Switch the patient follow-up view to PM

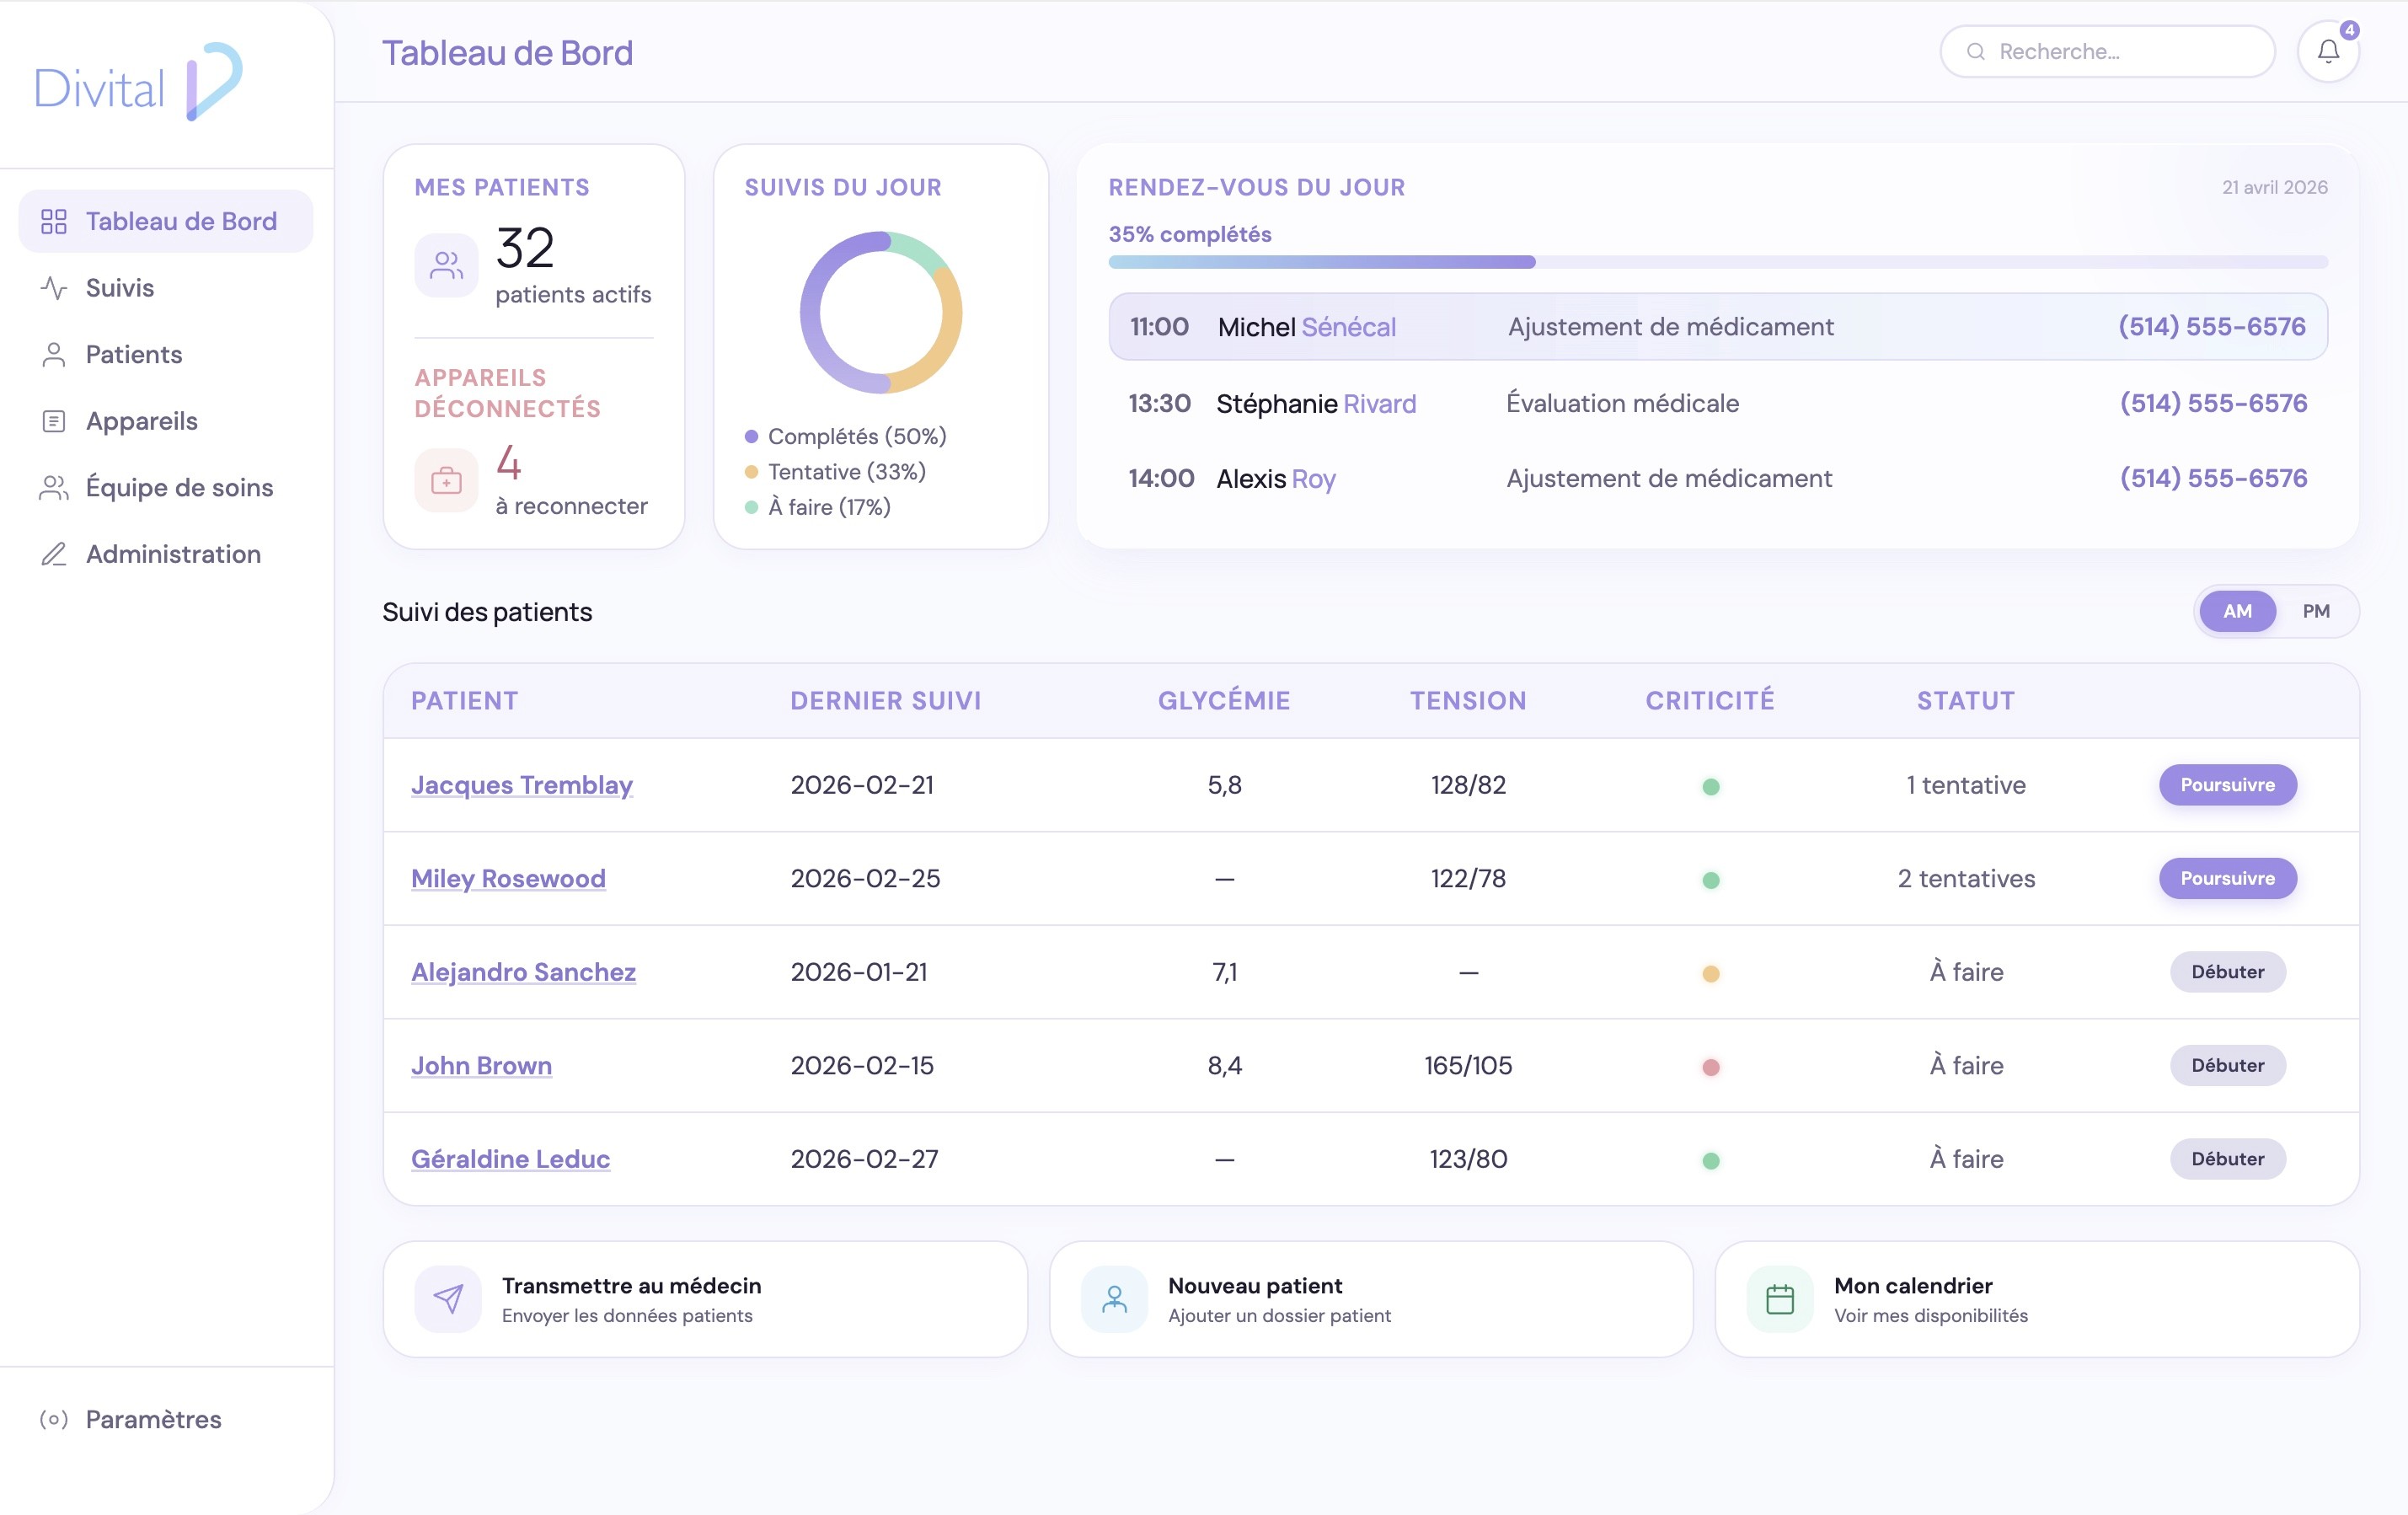pos(2315,611)
